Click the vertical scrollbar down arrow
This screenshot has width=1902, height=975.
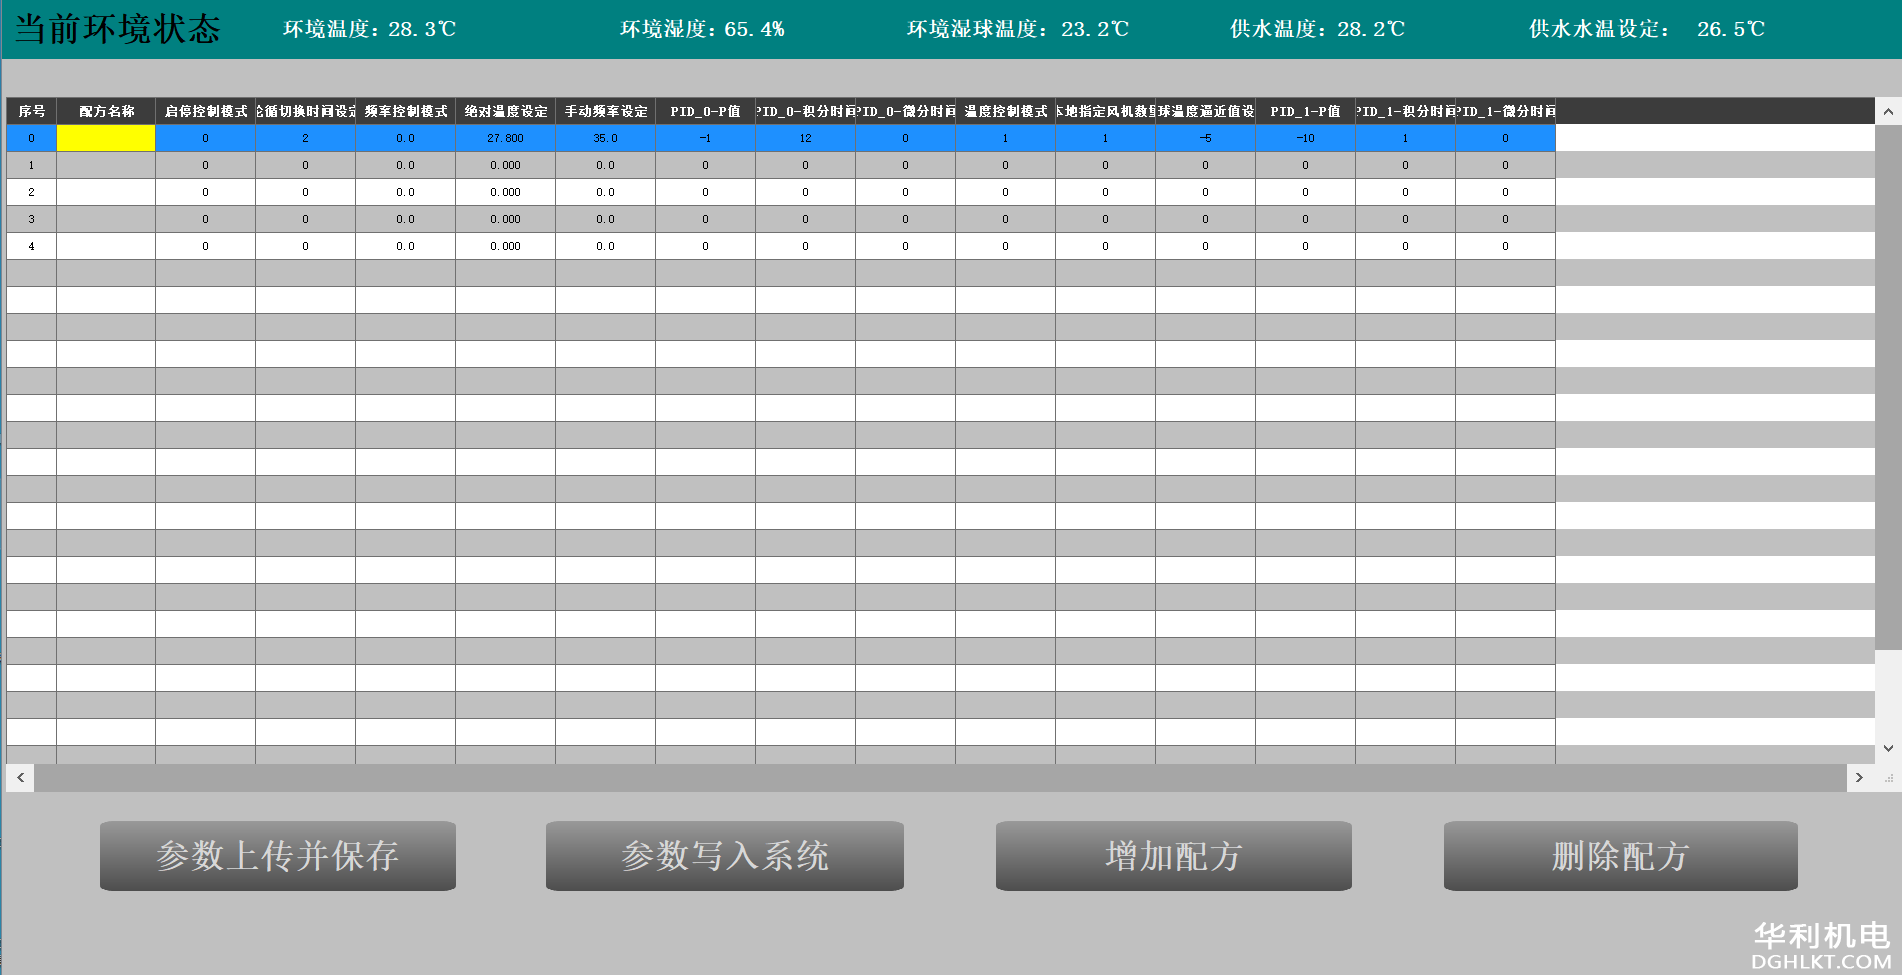pos(1888,748)
